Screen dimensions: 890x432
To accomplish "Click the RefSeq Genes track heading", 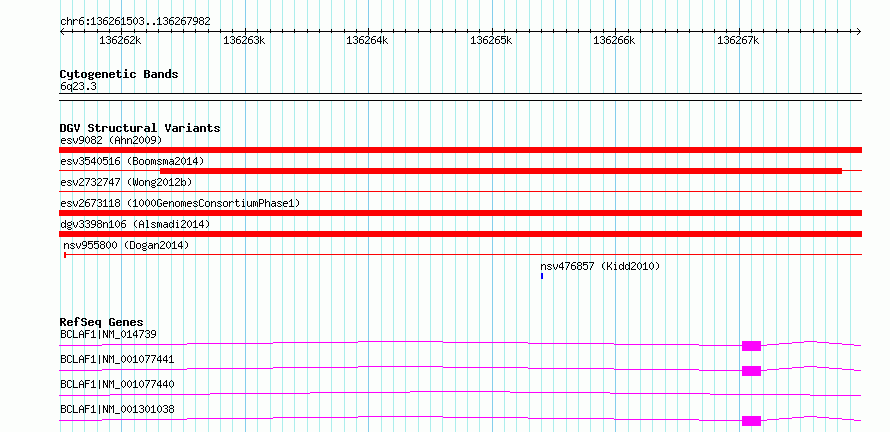I will click(102, 322).
